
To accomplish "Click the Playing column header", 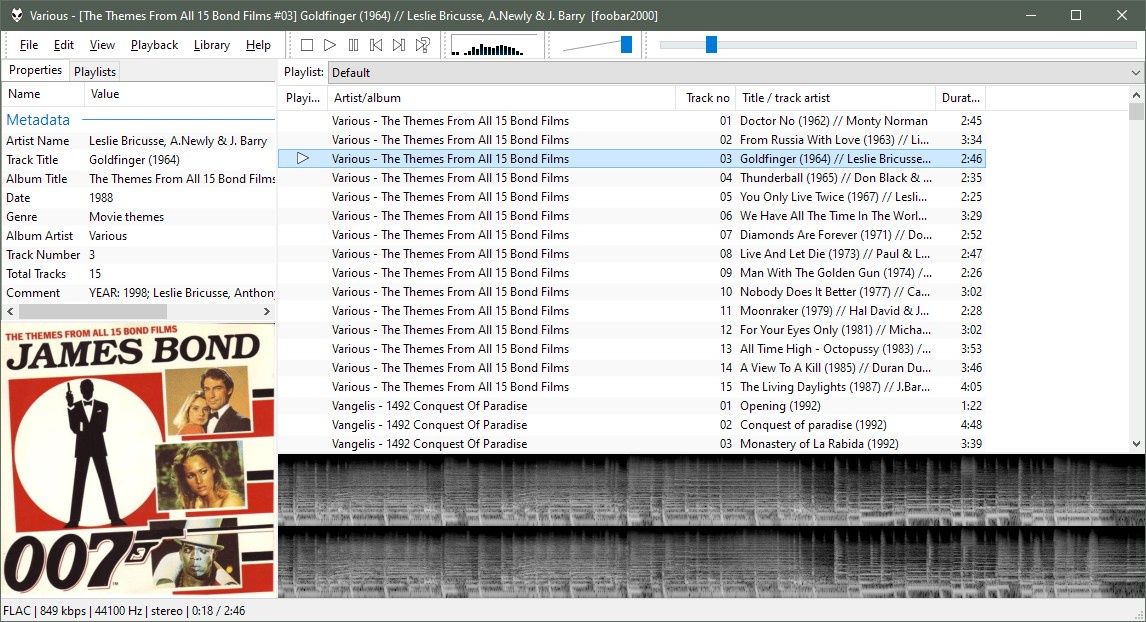I will (303, 98).
